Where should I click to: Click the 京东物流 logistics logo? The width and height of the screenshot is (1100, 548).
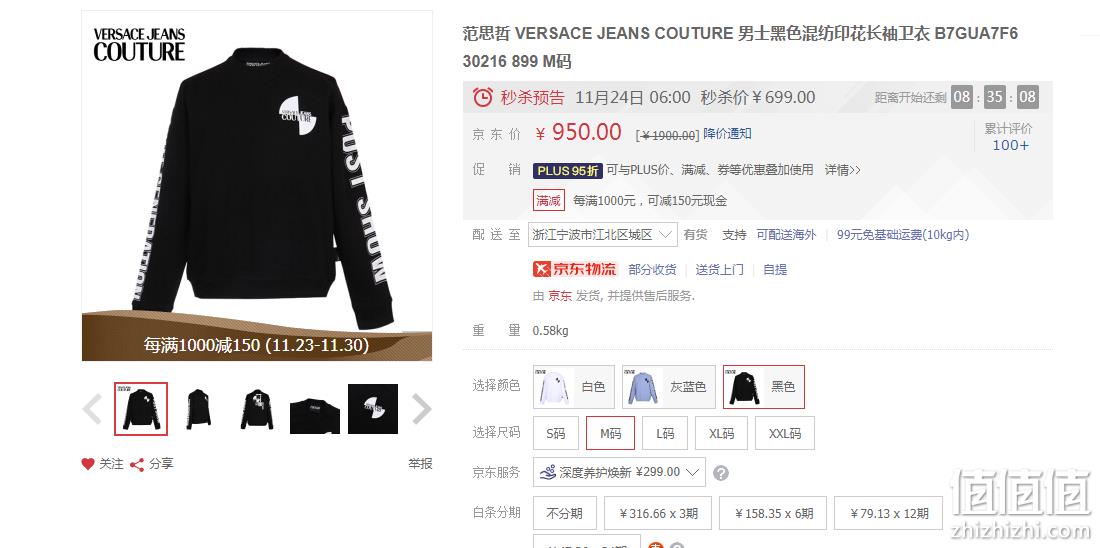click(x=575, y=269)
